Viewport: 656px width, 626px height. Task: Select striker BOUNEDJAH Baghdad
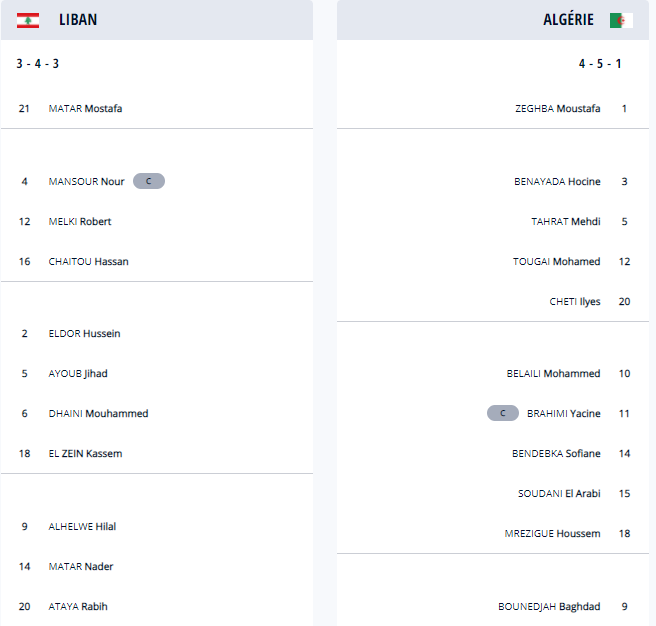pos(549,606)
